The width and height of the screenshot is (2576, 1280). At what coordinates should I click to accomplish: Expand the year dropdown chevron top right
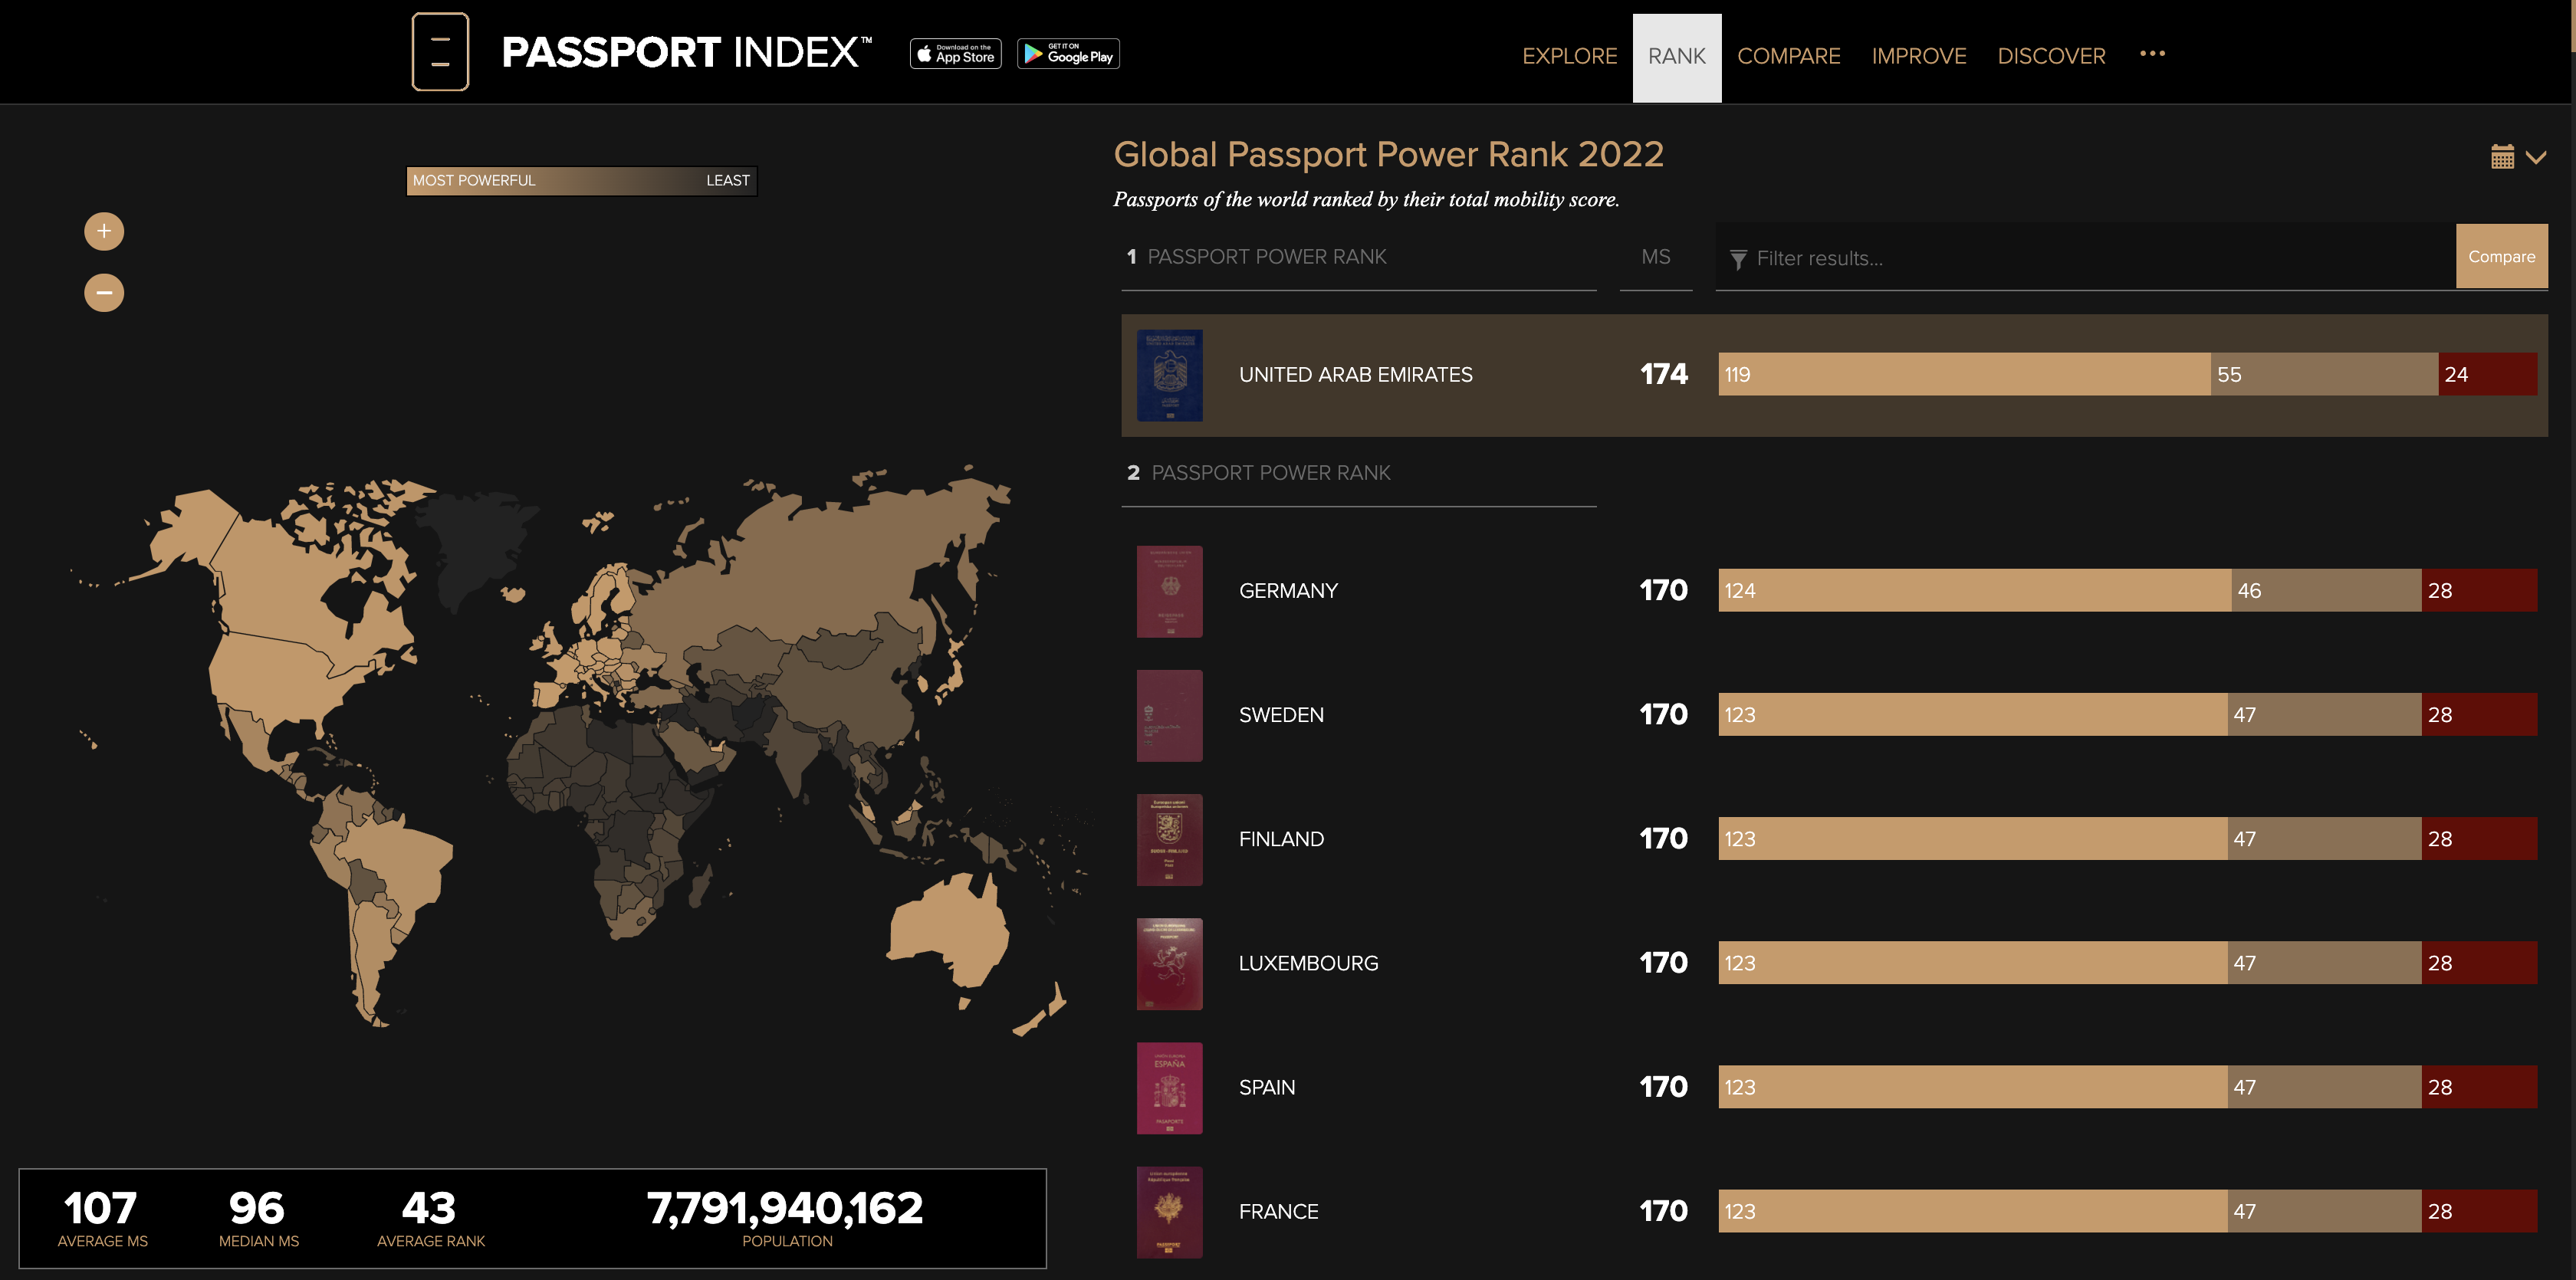[2536, 157]
